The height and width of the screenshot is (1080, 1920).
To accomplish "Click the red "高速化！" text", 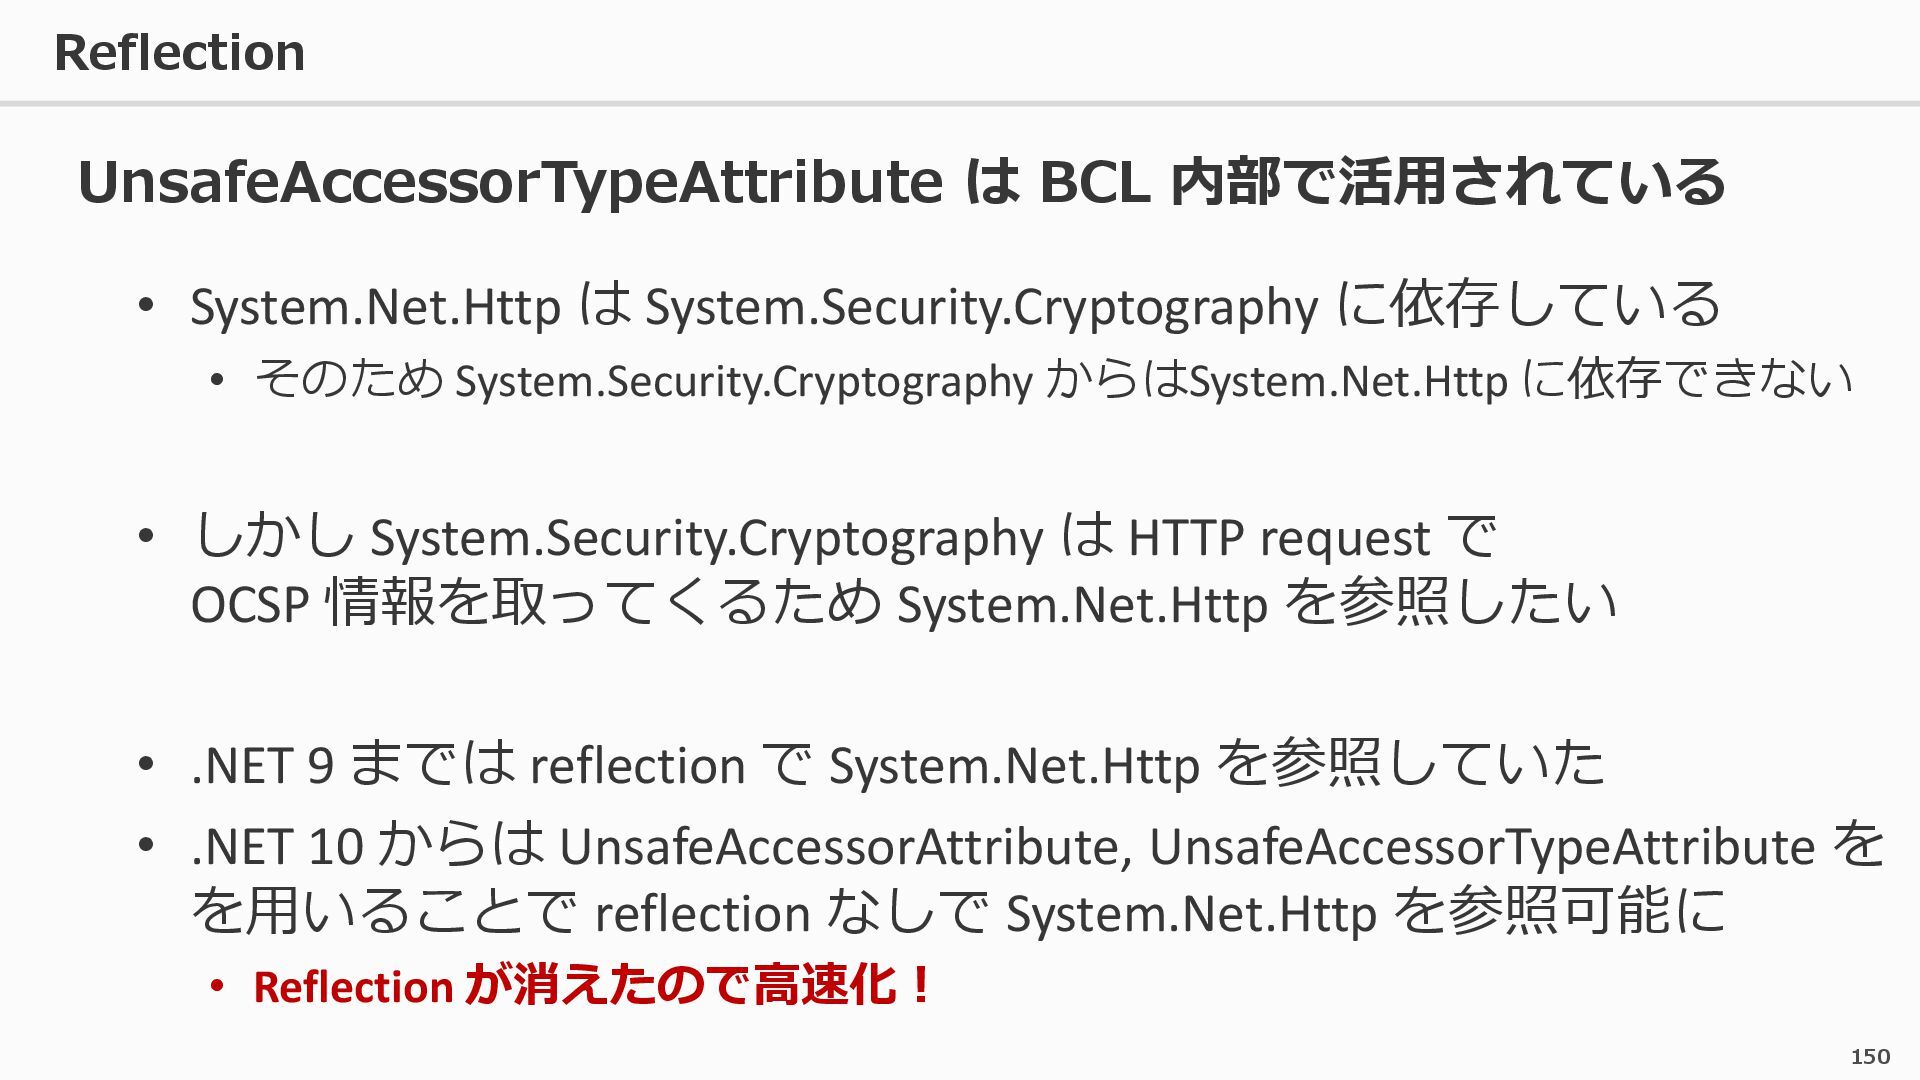I will point(842,985).
